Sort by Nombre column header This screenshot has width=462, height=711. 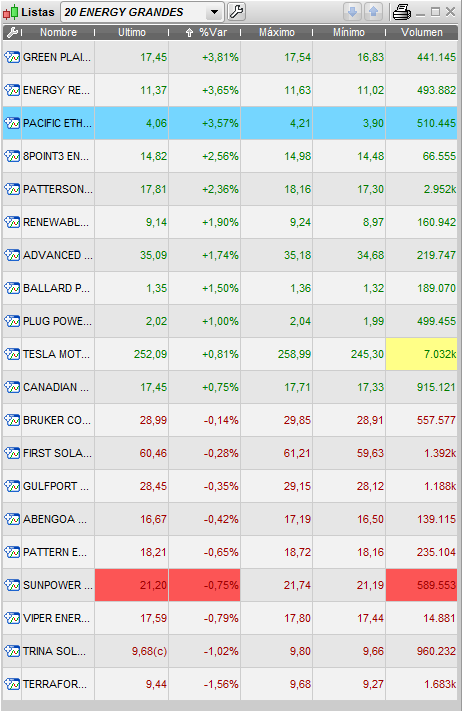58,32
